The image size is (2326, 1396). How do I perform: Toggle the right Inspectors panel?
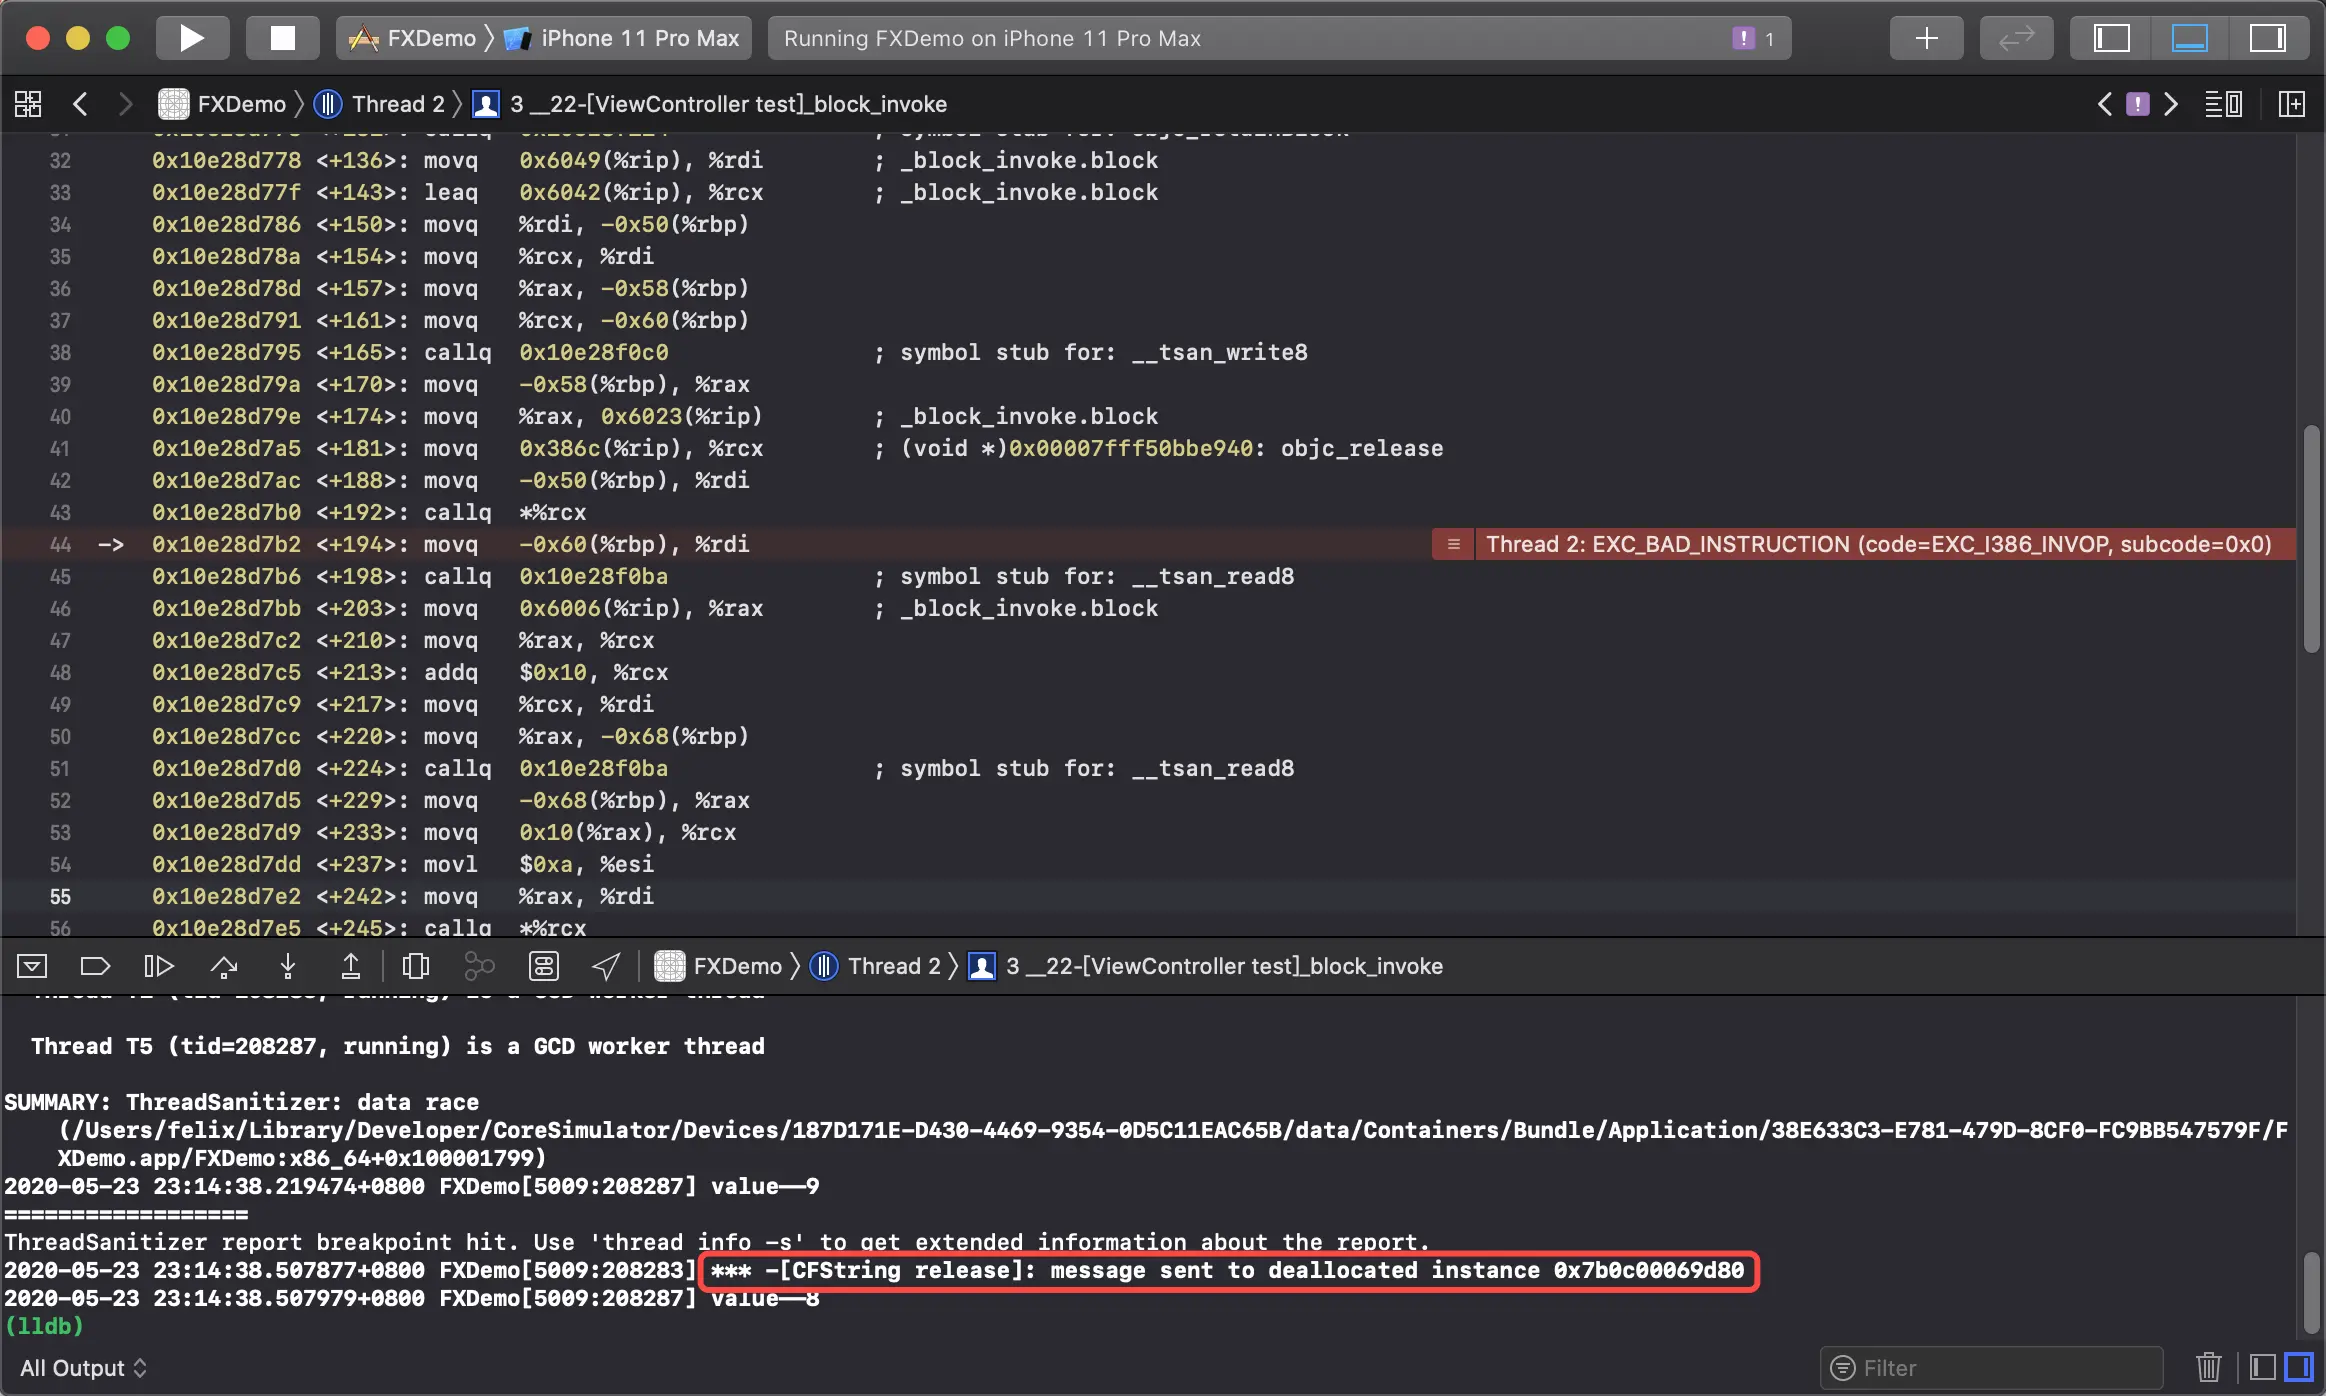click(x=2267, y=38)
